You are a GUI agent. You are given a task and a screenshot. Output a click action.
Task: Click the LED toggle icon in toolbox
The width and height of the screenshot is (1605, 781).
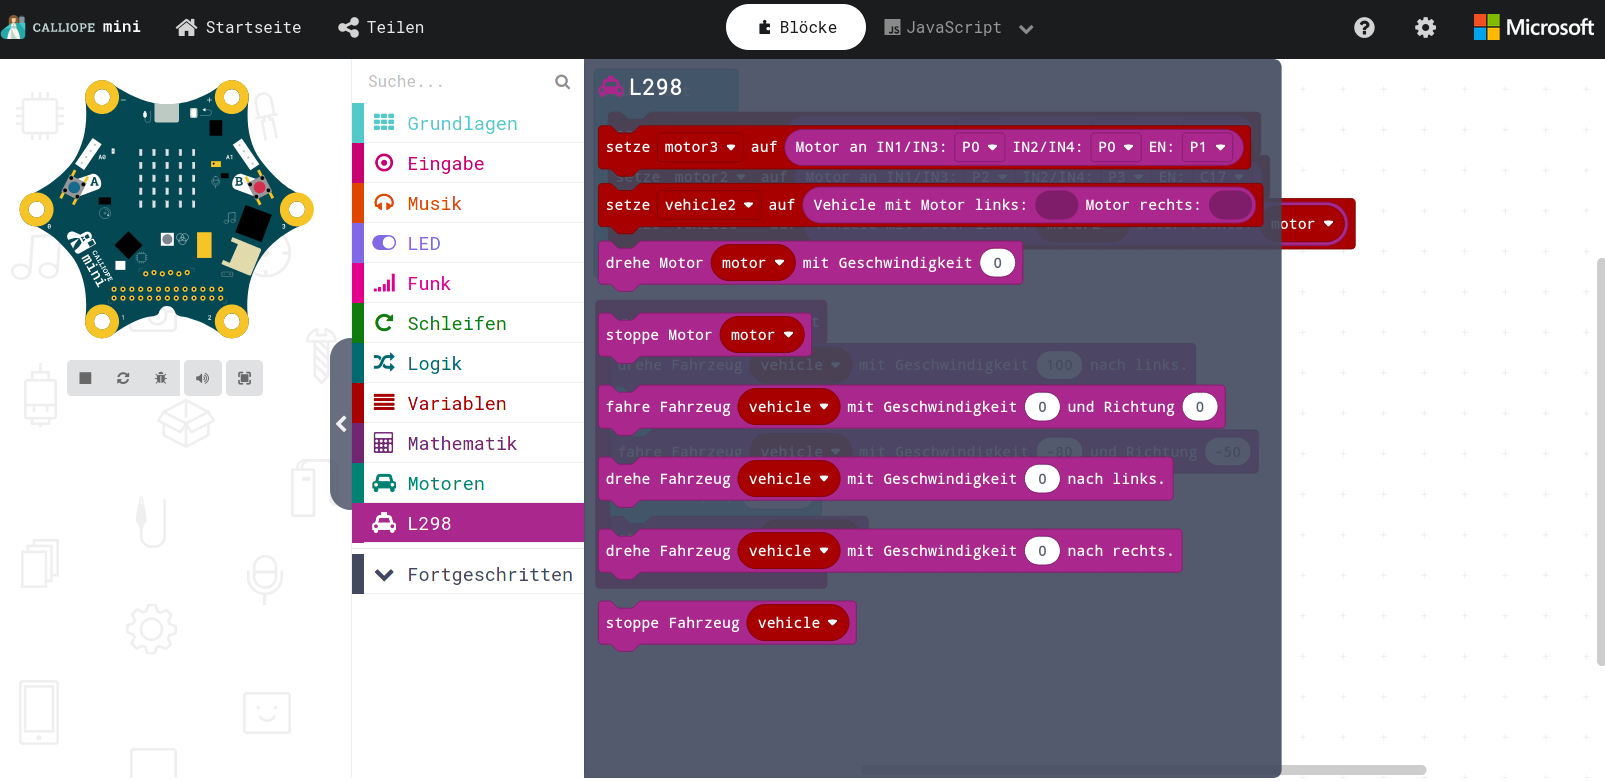pyautogui.click(x=384, y=243)
